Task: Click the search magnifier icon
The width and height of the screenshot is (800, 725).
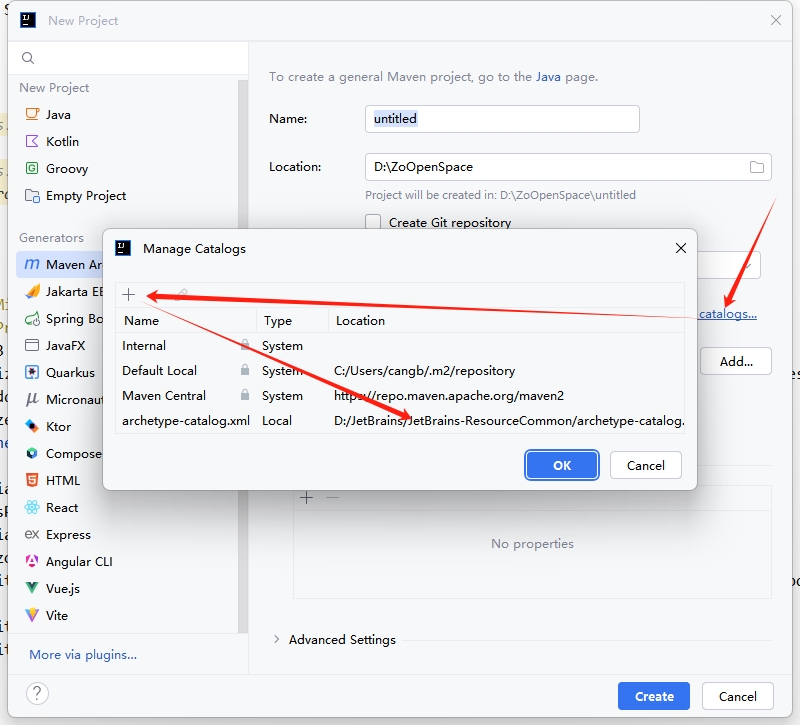Action: click(x=28, y=58)
